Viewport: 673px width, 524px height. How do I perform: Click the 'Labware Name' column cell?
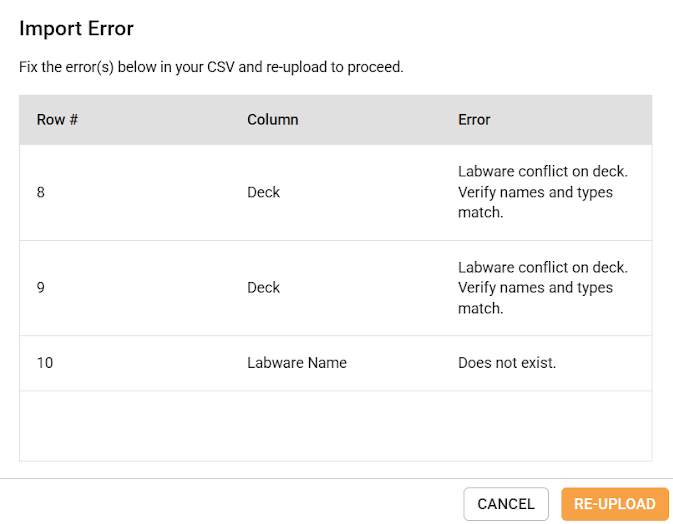pos(297,363)
